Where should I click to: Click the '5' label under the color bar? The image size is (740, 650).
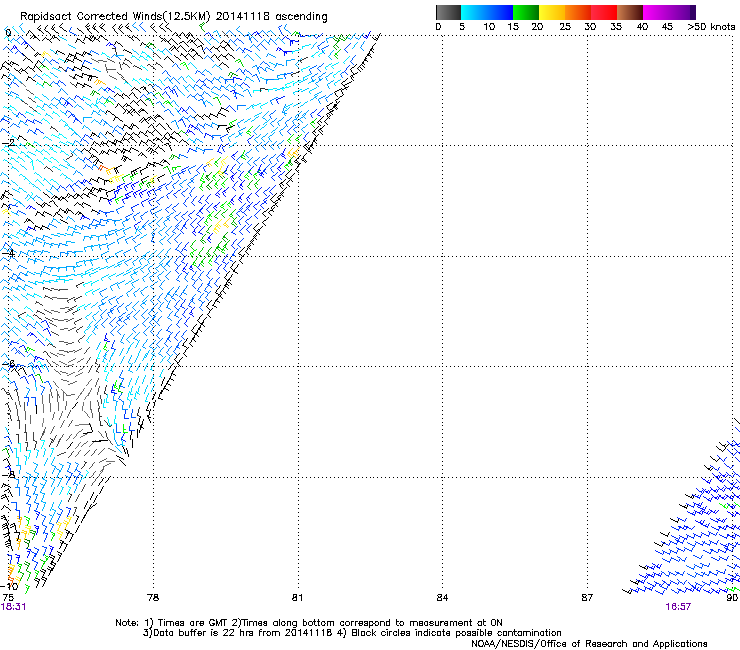[x=462, y=27]
